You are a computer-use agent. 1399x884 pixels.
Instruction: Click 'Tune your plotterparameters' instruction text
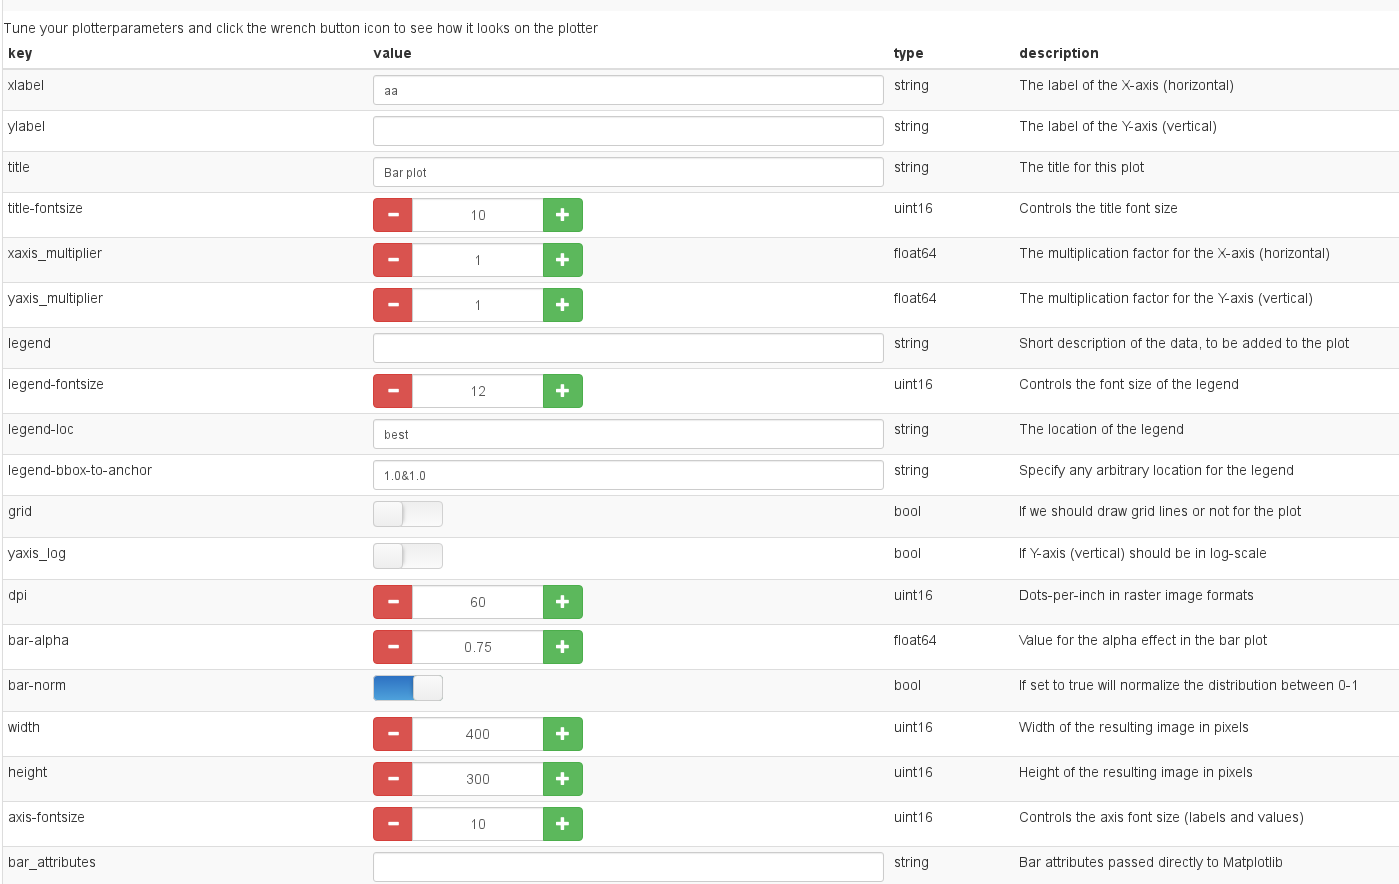click(x=301, y=28)
